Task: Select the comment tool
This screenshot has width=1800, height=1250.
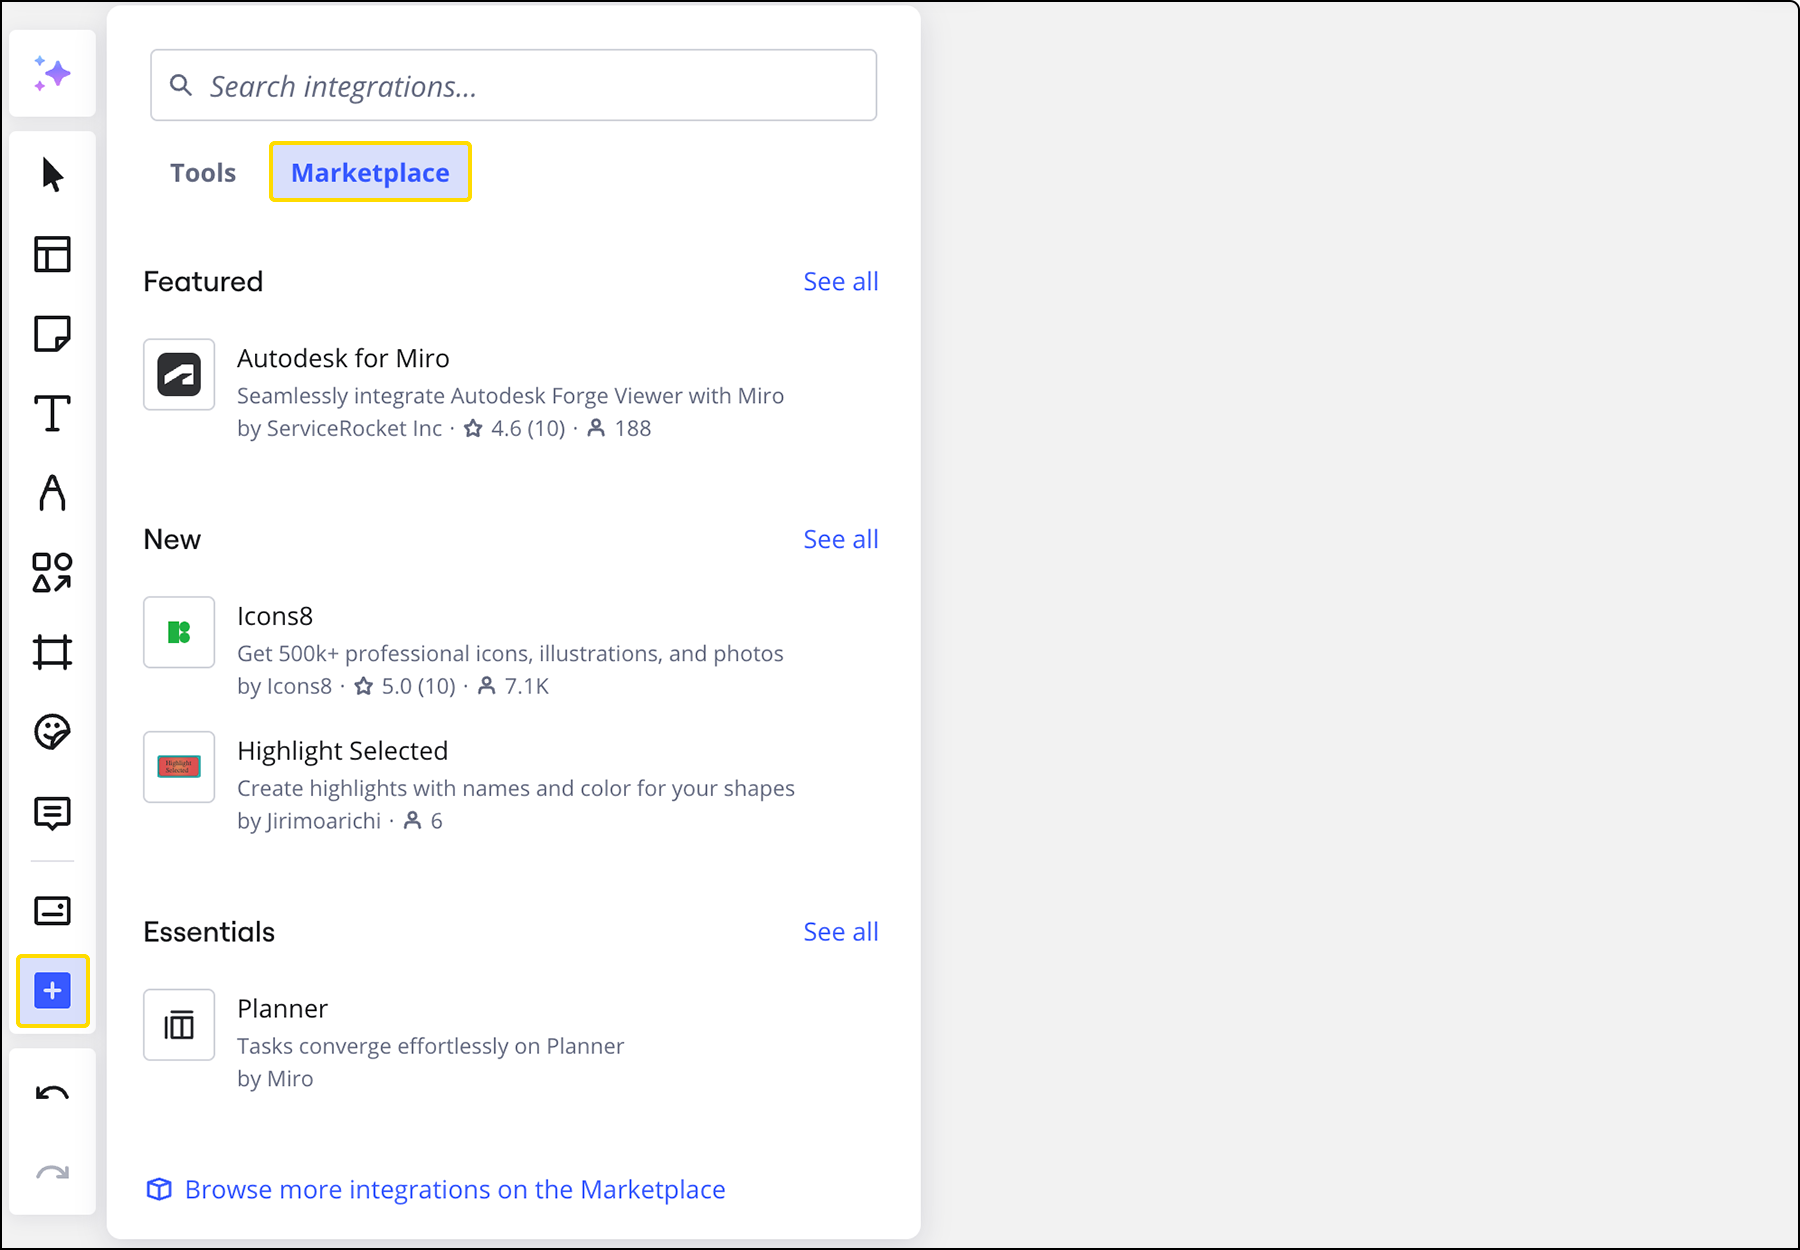Action: click(x=52, y=812)
